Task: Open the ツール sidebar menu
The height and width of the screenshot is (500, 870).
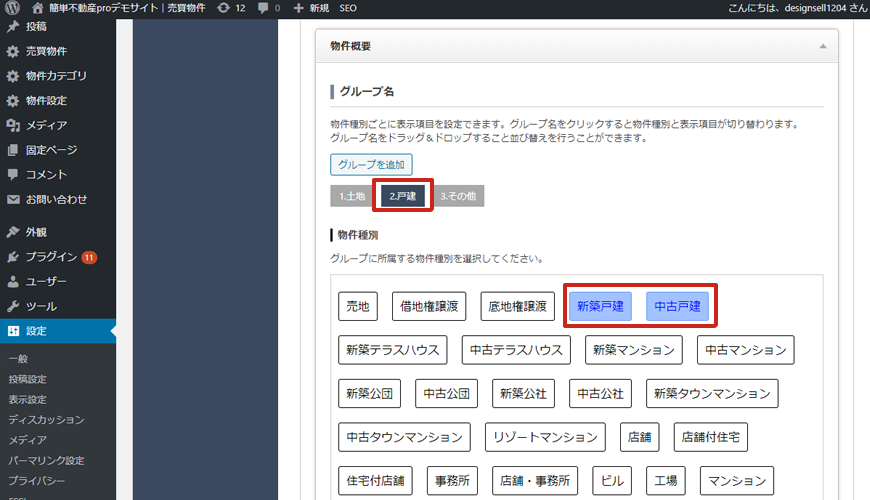Action: (41, 306)
